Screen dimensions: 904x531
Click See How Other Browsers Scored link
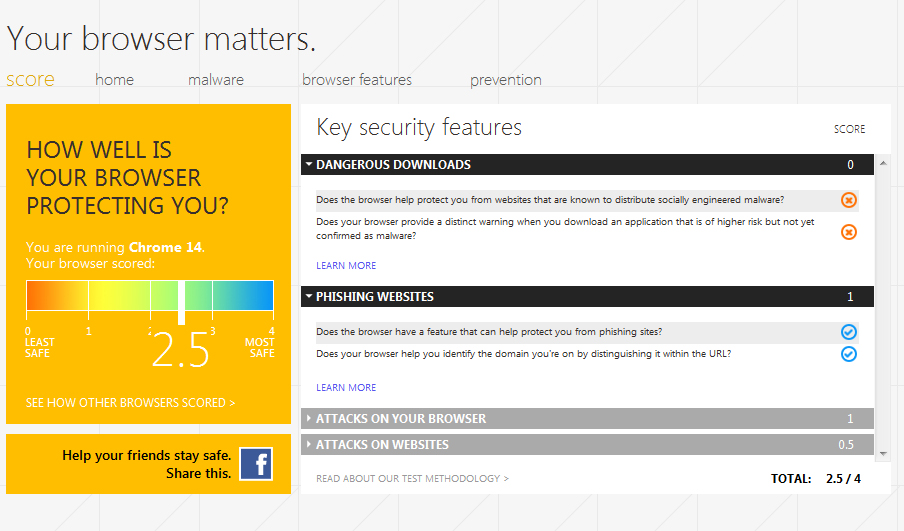coord(130,402)
